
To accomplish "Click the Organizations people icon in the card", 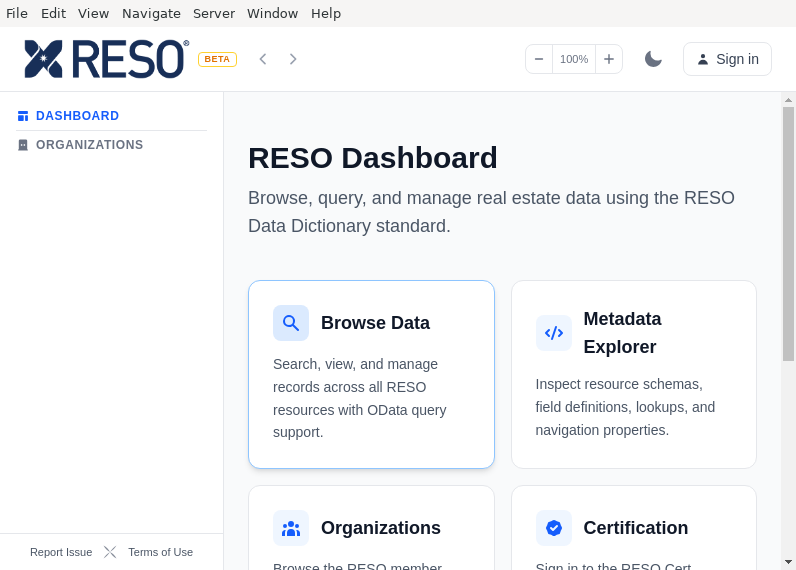I will coord(291,528).
